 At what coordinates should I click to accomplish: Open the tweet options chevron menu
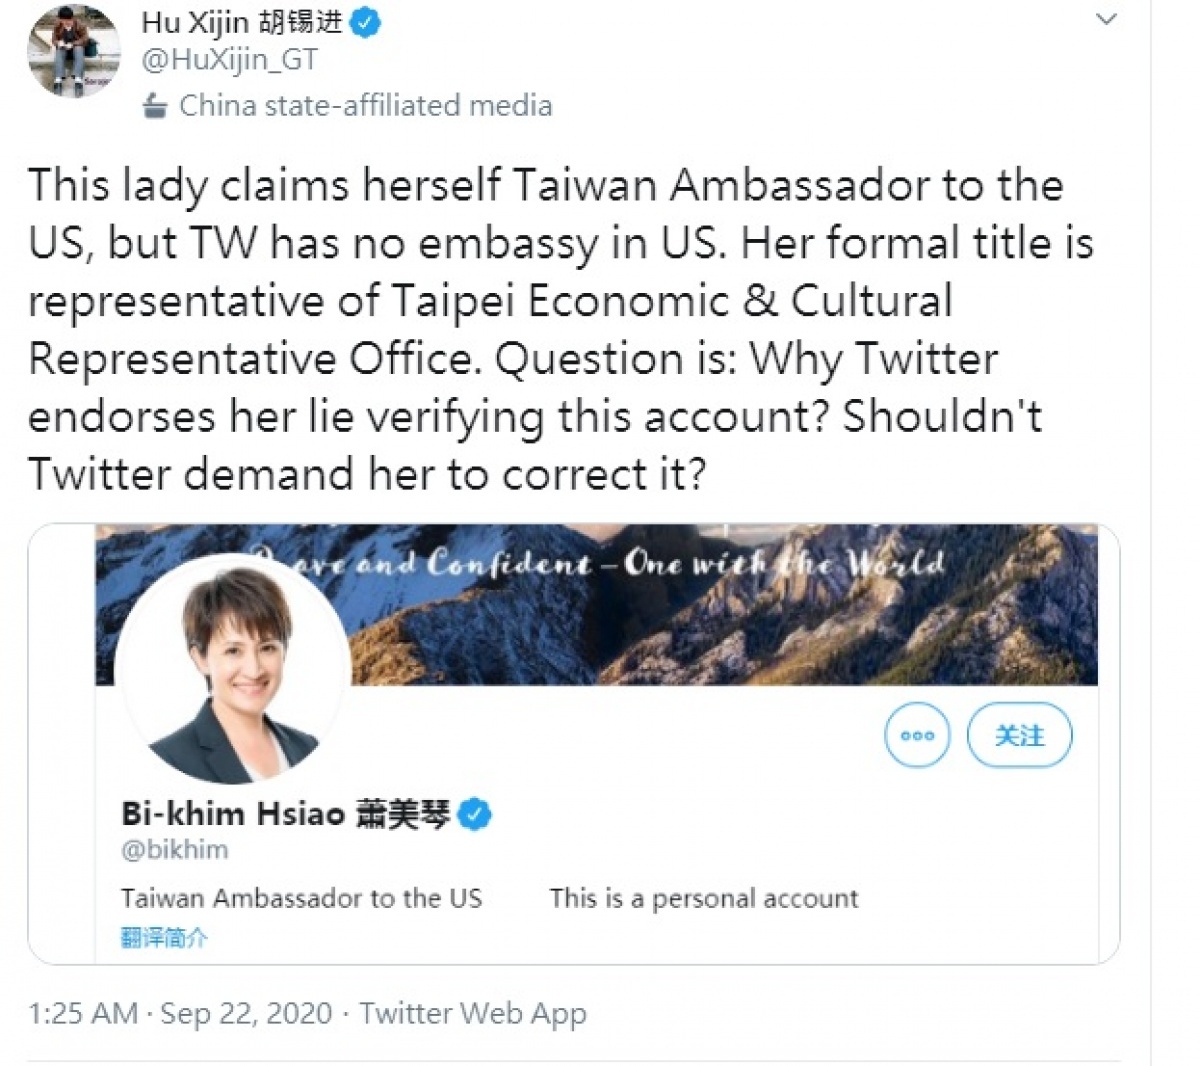click(x=1106, y=19)
